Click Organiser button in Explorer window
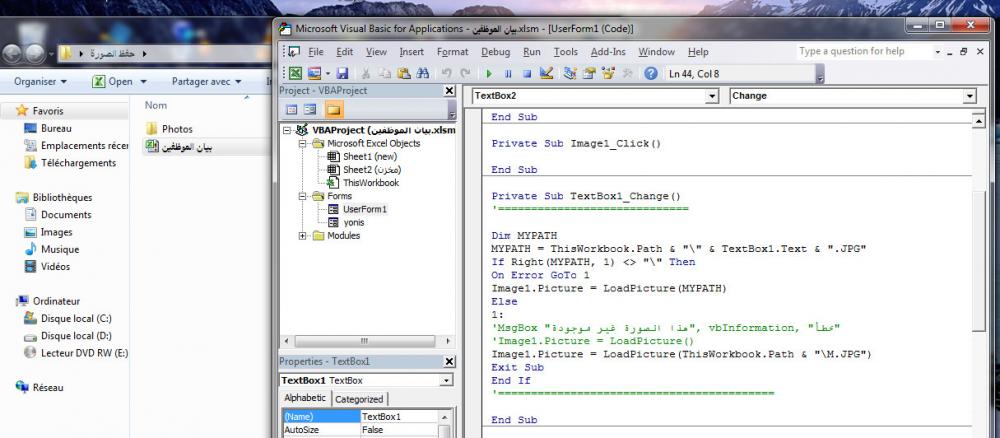This screenshot has width=1000, height=438. tap(41, 82)
